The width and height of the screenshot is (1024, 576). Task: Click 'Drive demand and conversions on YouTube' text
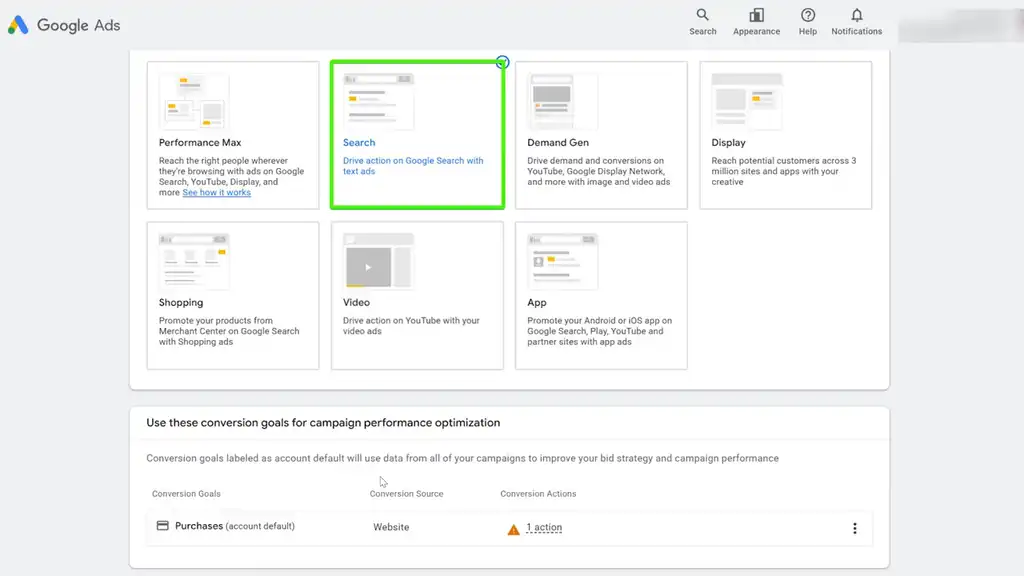pyautogui.click(x=598, y=171)
